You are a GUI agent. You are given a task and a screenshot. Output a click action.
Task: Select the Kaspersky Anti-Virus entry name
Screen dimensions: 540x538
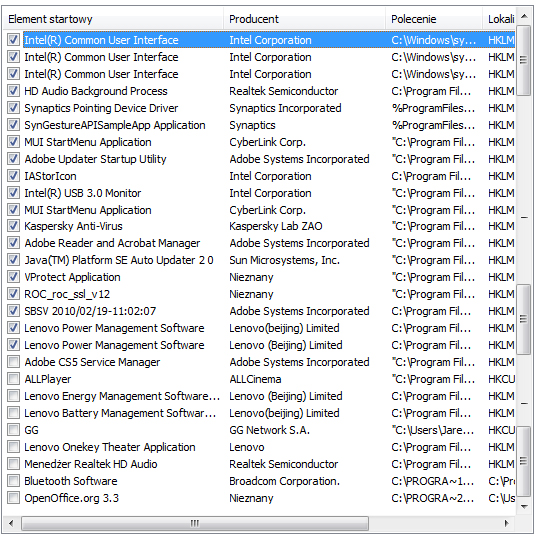click(x=73, y=226)
